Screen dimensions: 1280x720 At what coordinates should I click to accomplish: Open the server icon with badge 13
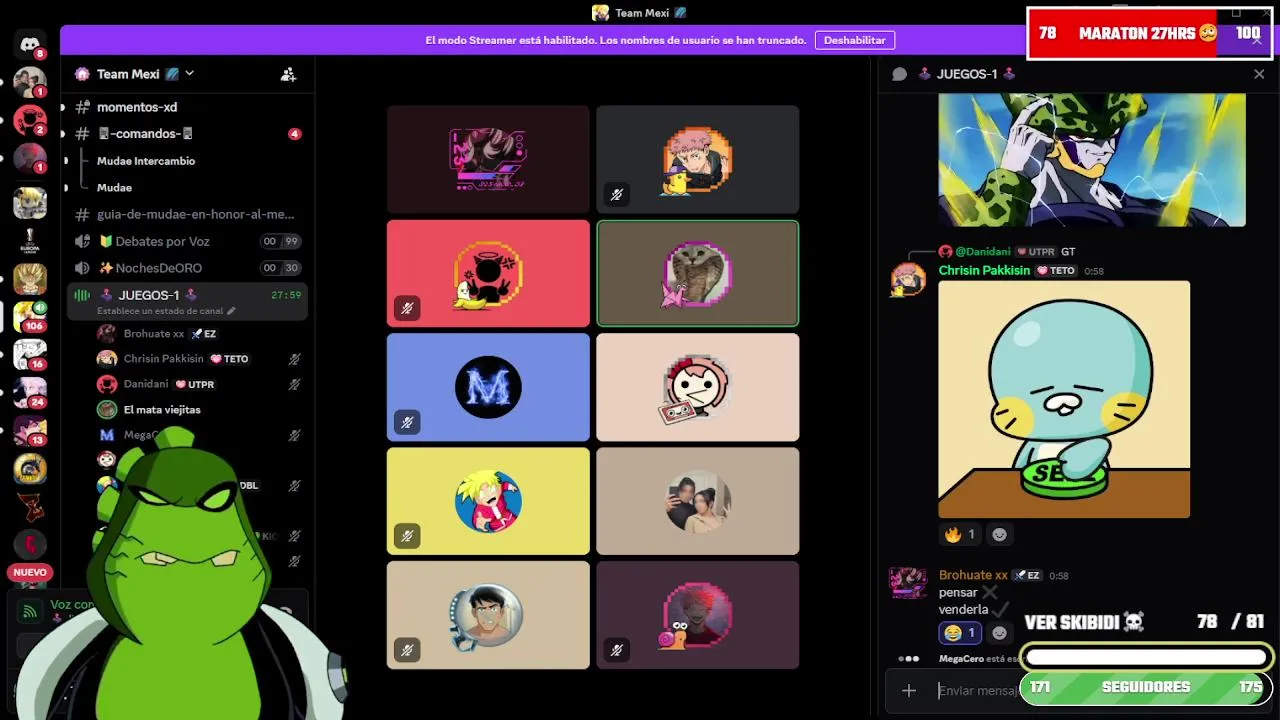(29, 430)
